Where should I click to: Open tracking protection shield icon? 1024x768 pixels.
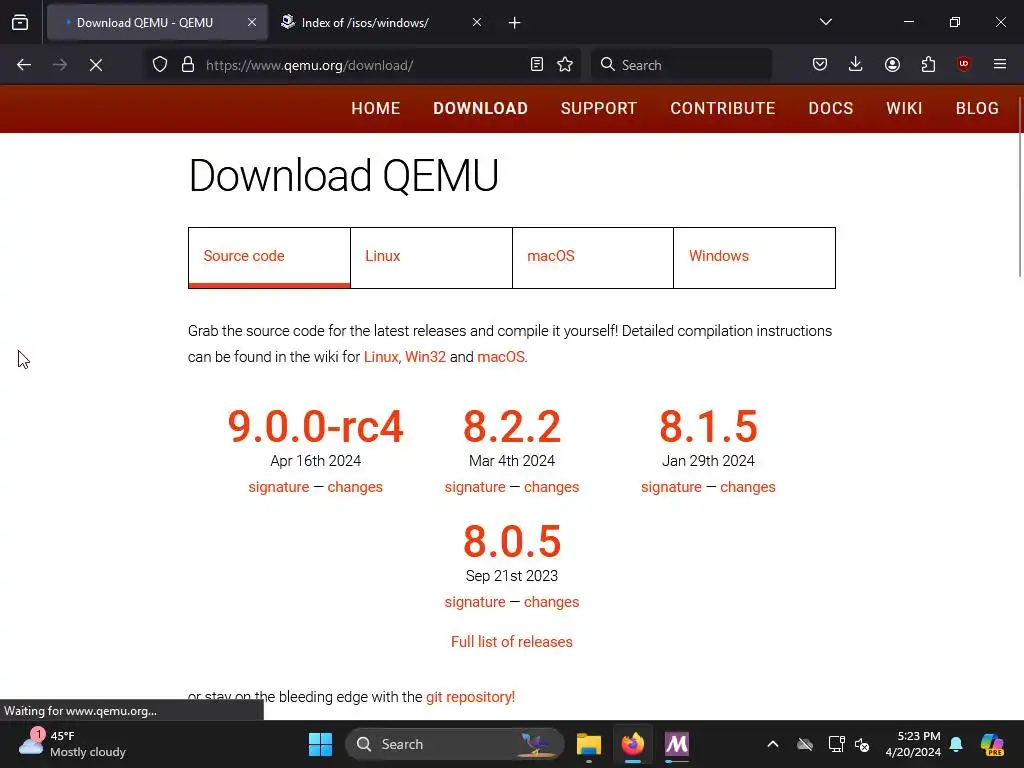(160, 65)
